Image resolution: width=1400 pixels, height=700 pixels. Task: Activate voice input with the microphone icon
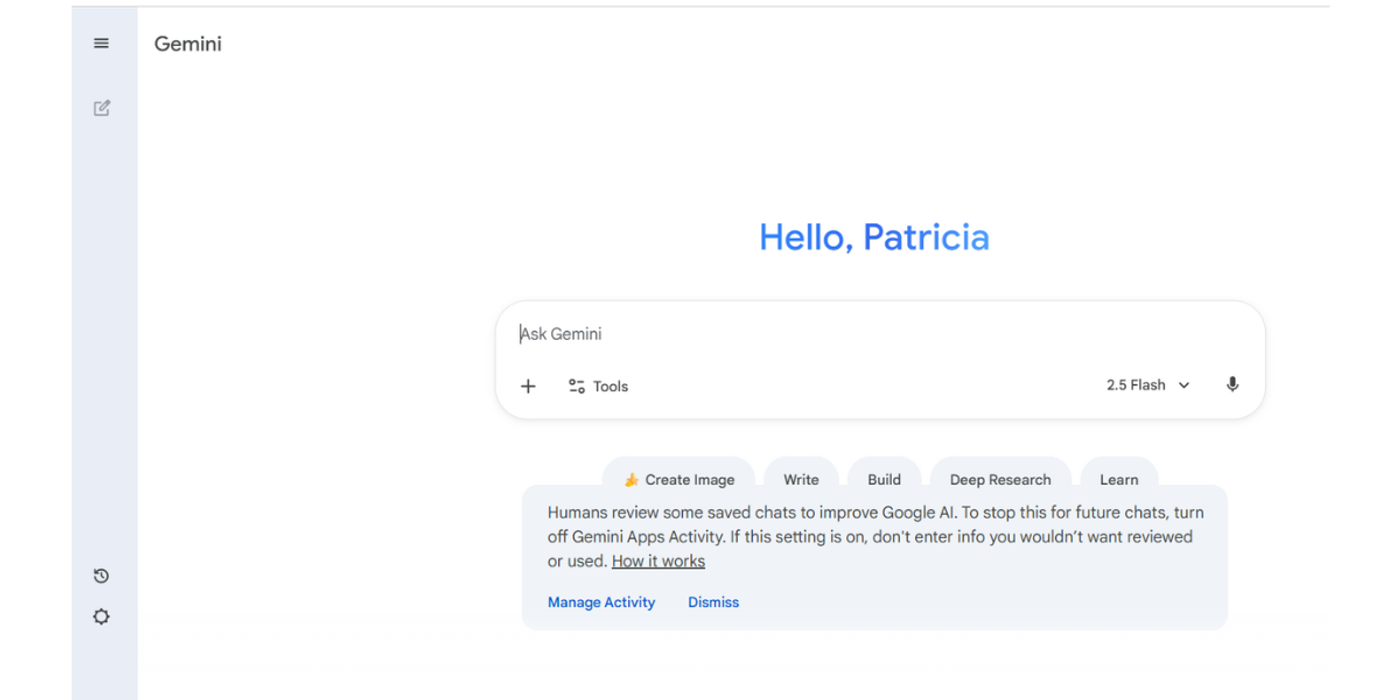[1232, 384]
